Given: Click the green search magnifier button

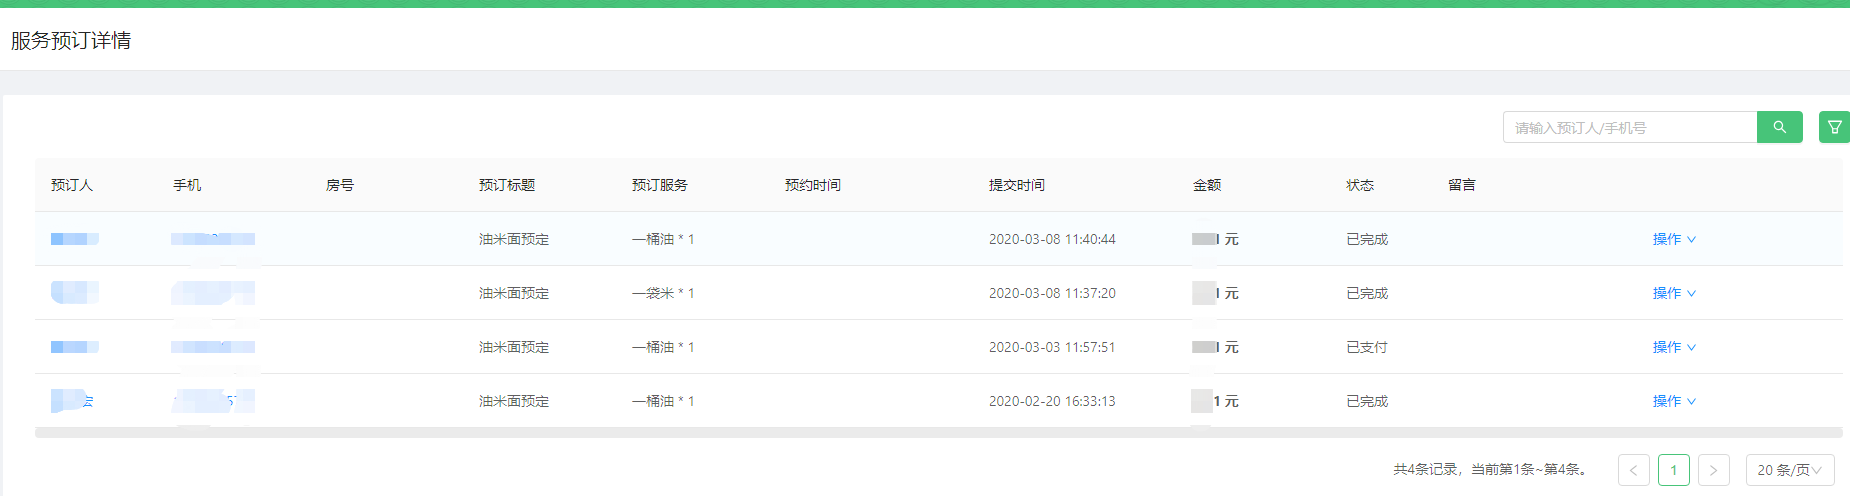Looking at the screenshot, I should coord(1779,127).
